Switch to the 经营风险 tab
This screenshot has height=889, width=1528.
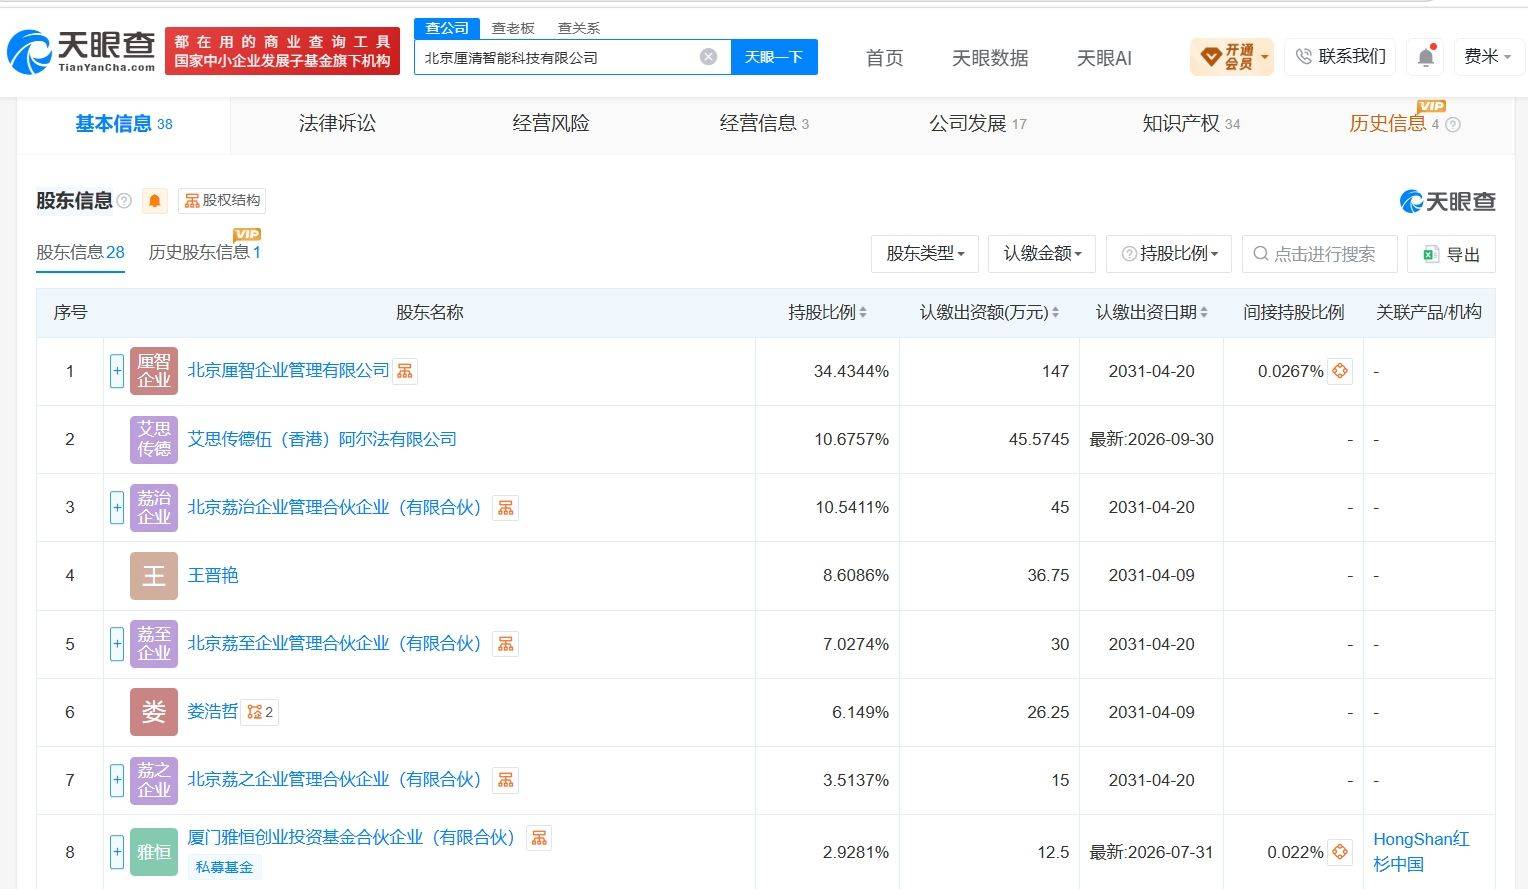click(551, 124)
